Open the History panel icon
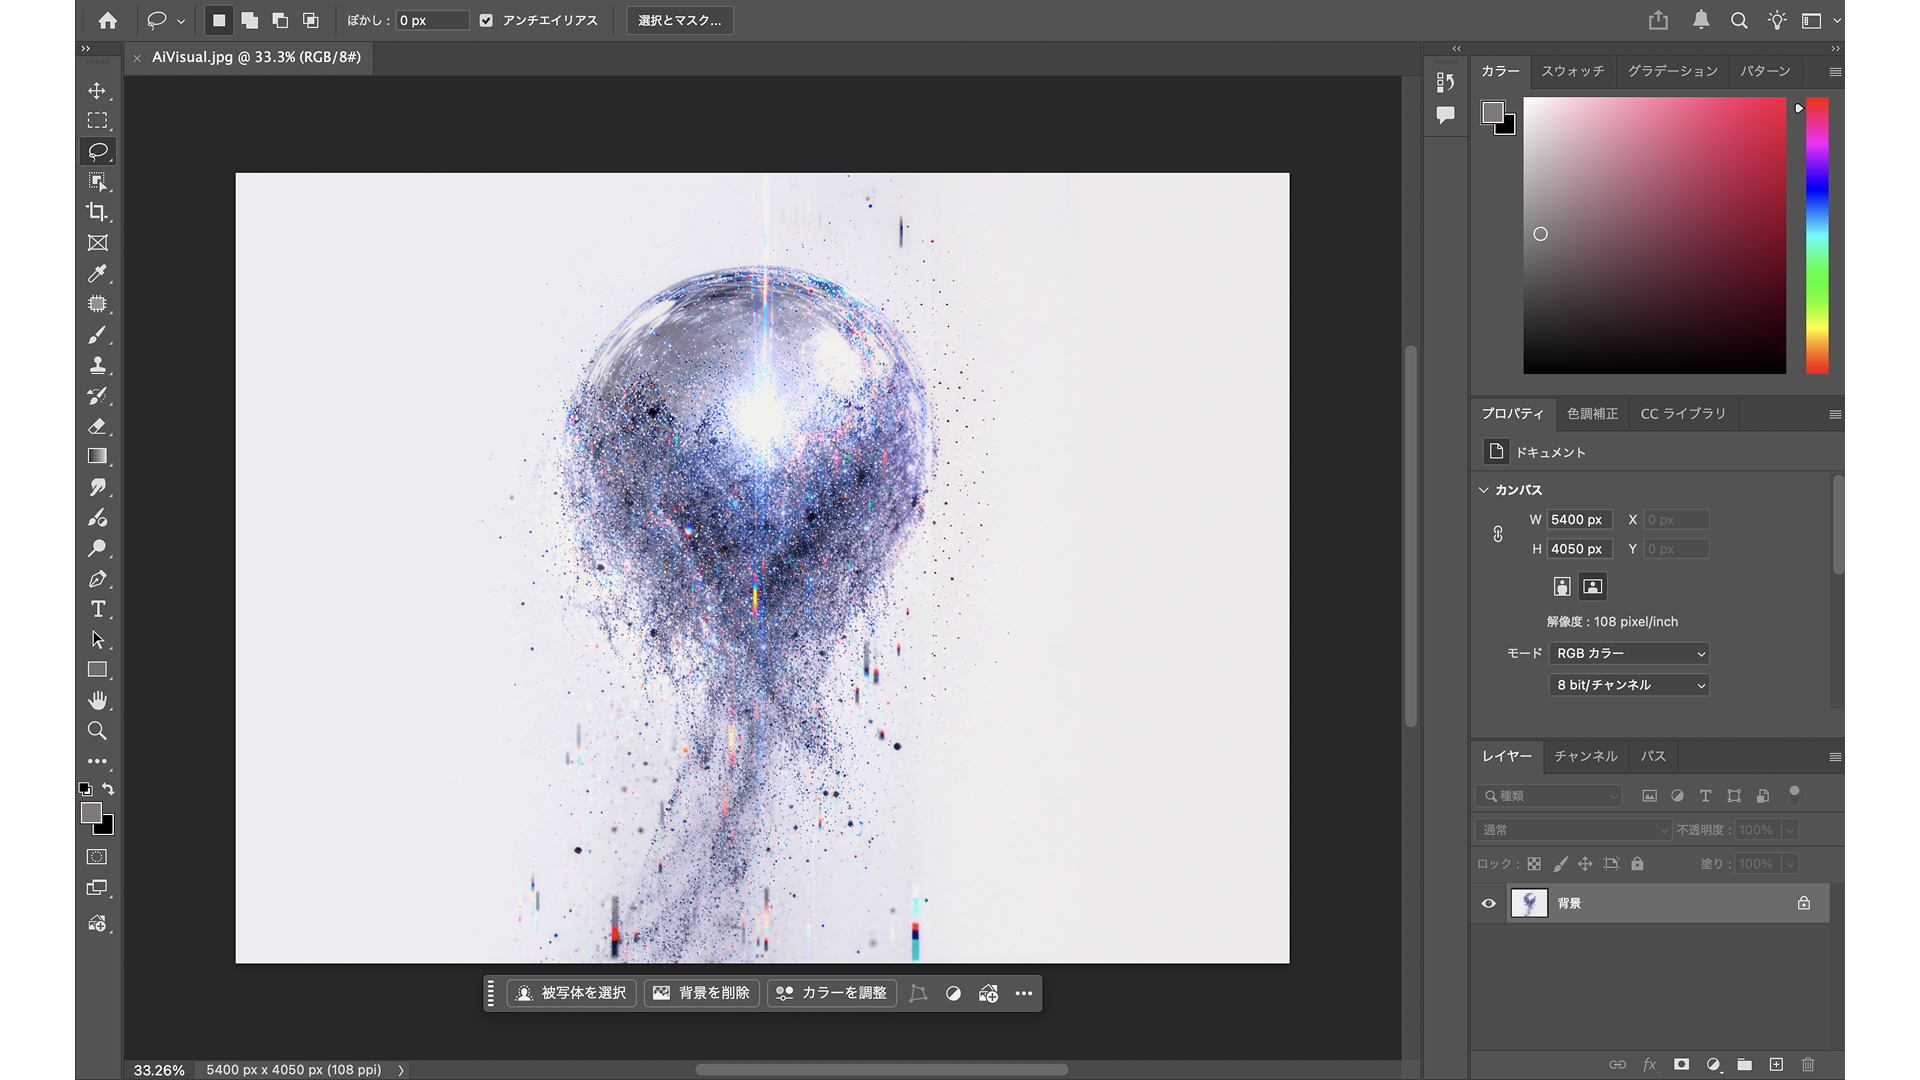 tap(1445, 82)
